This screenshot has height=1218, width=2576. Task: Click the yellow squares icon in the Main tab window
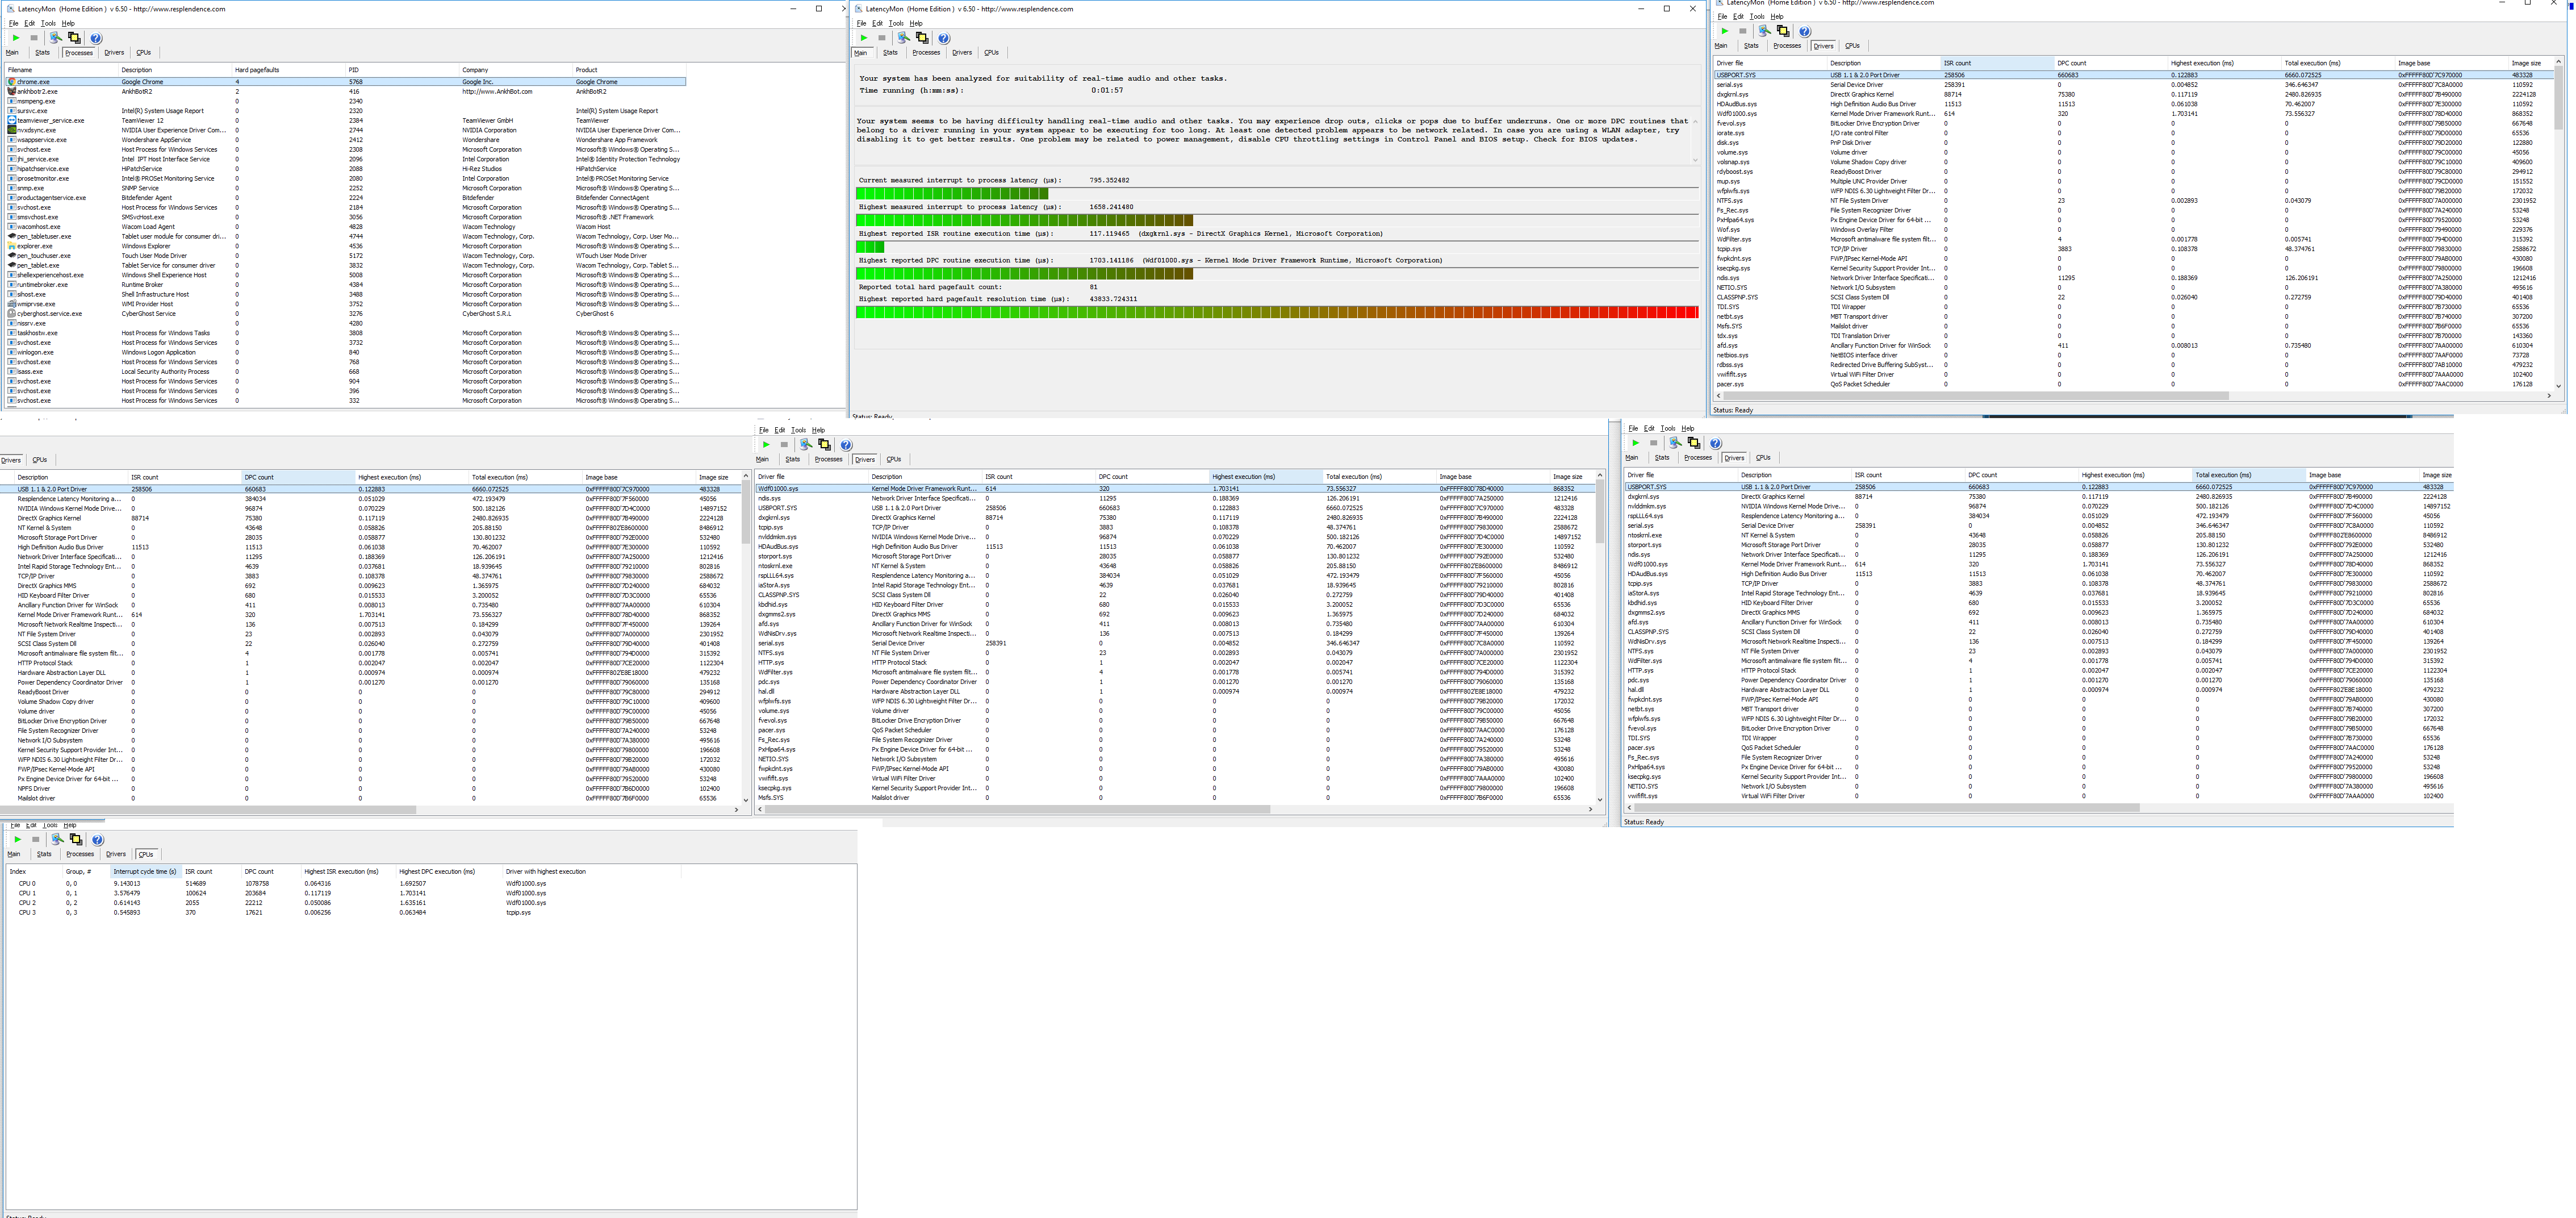pyautogui.click(x=922, y=38)
